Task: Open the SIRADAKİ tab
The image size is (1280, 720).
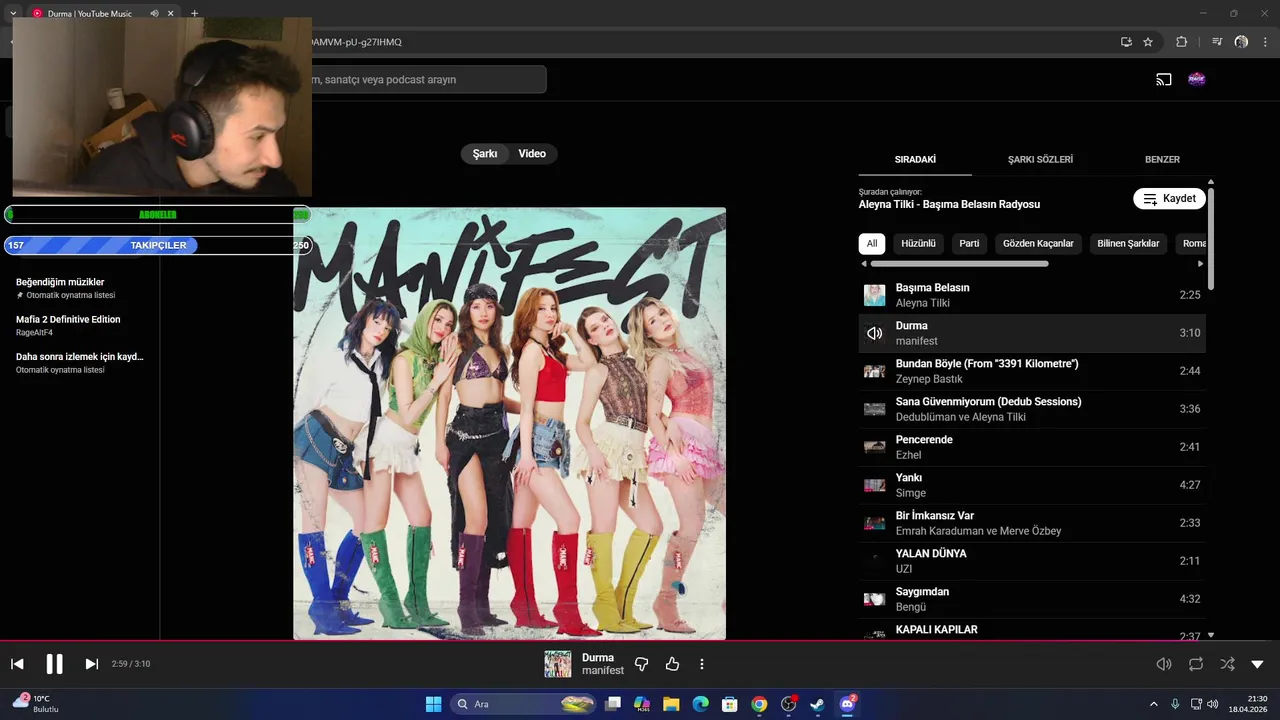Action: (x=915, y=159)
